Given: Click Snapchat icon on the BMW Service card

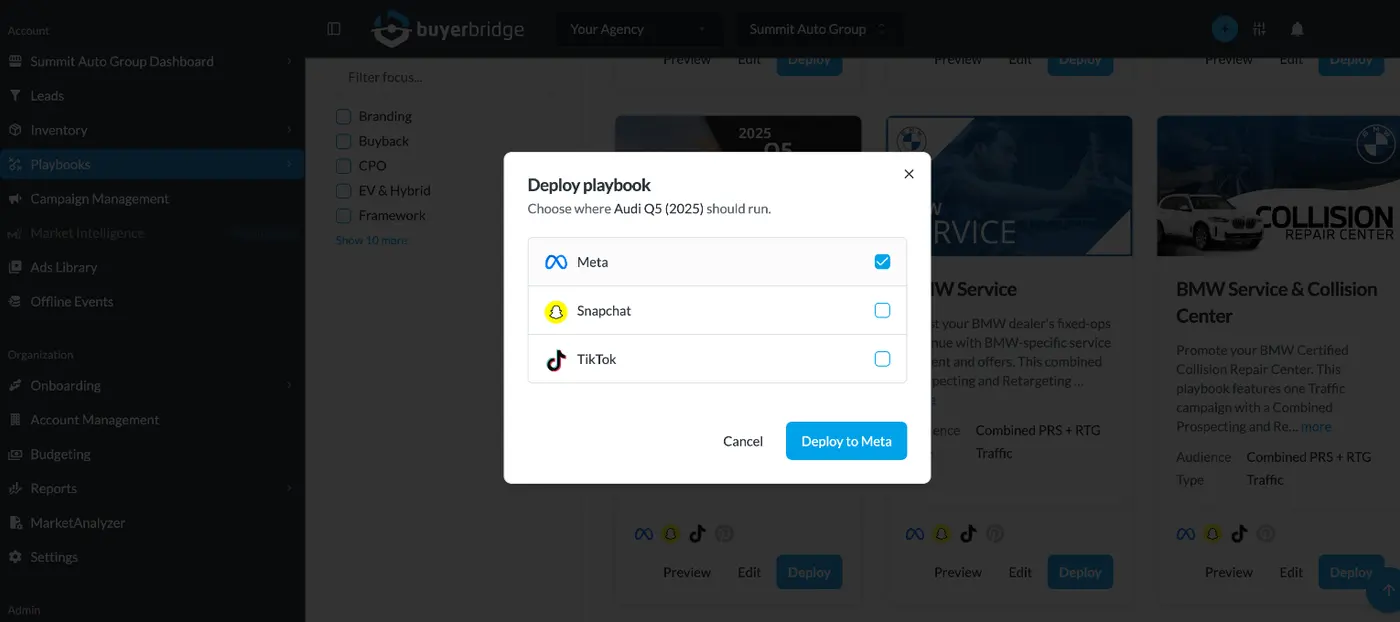Looking at the screenshot, I should click(x=941, y=534).
